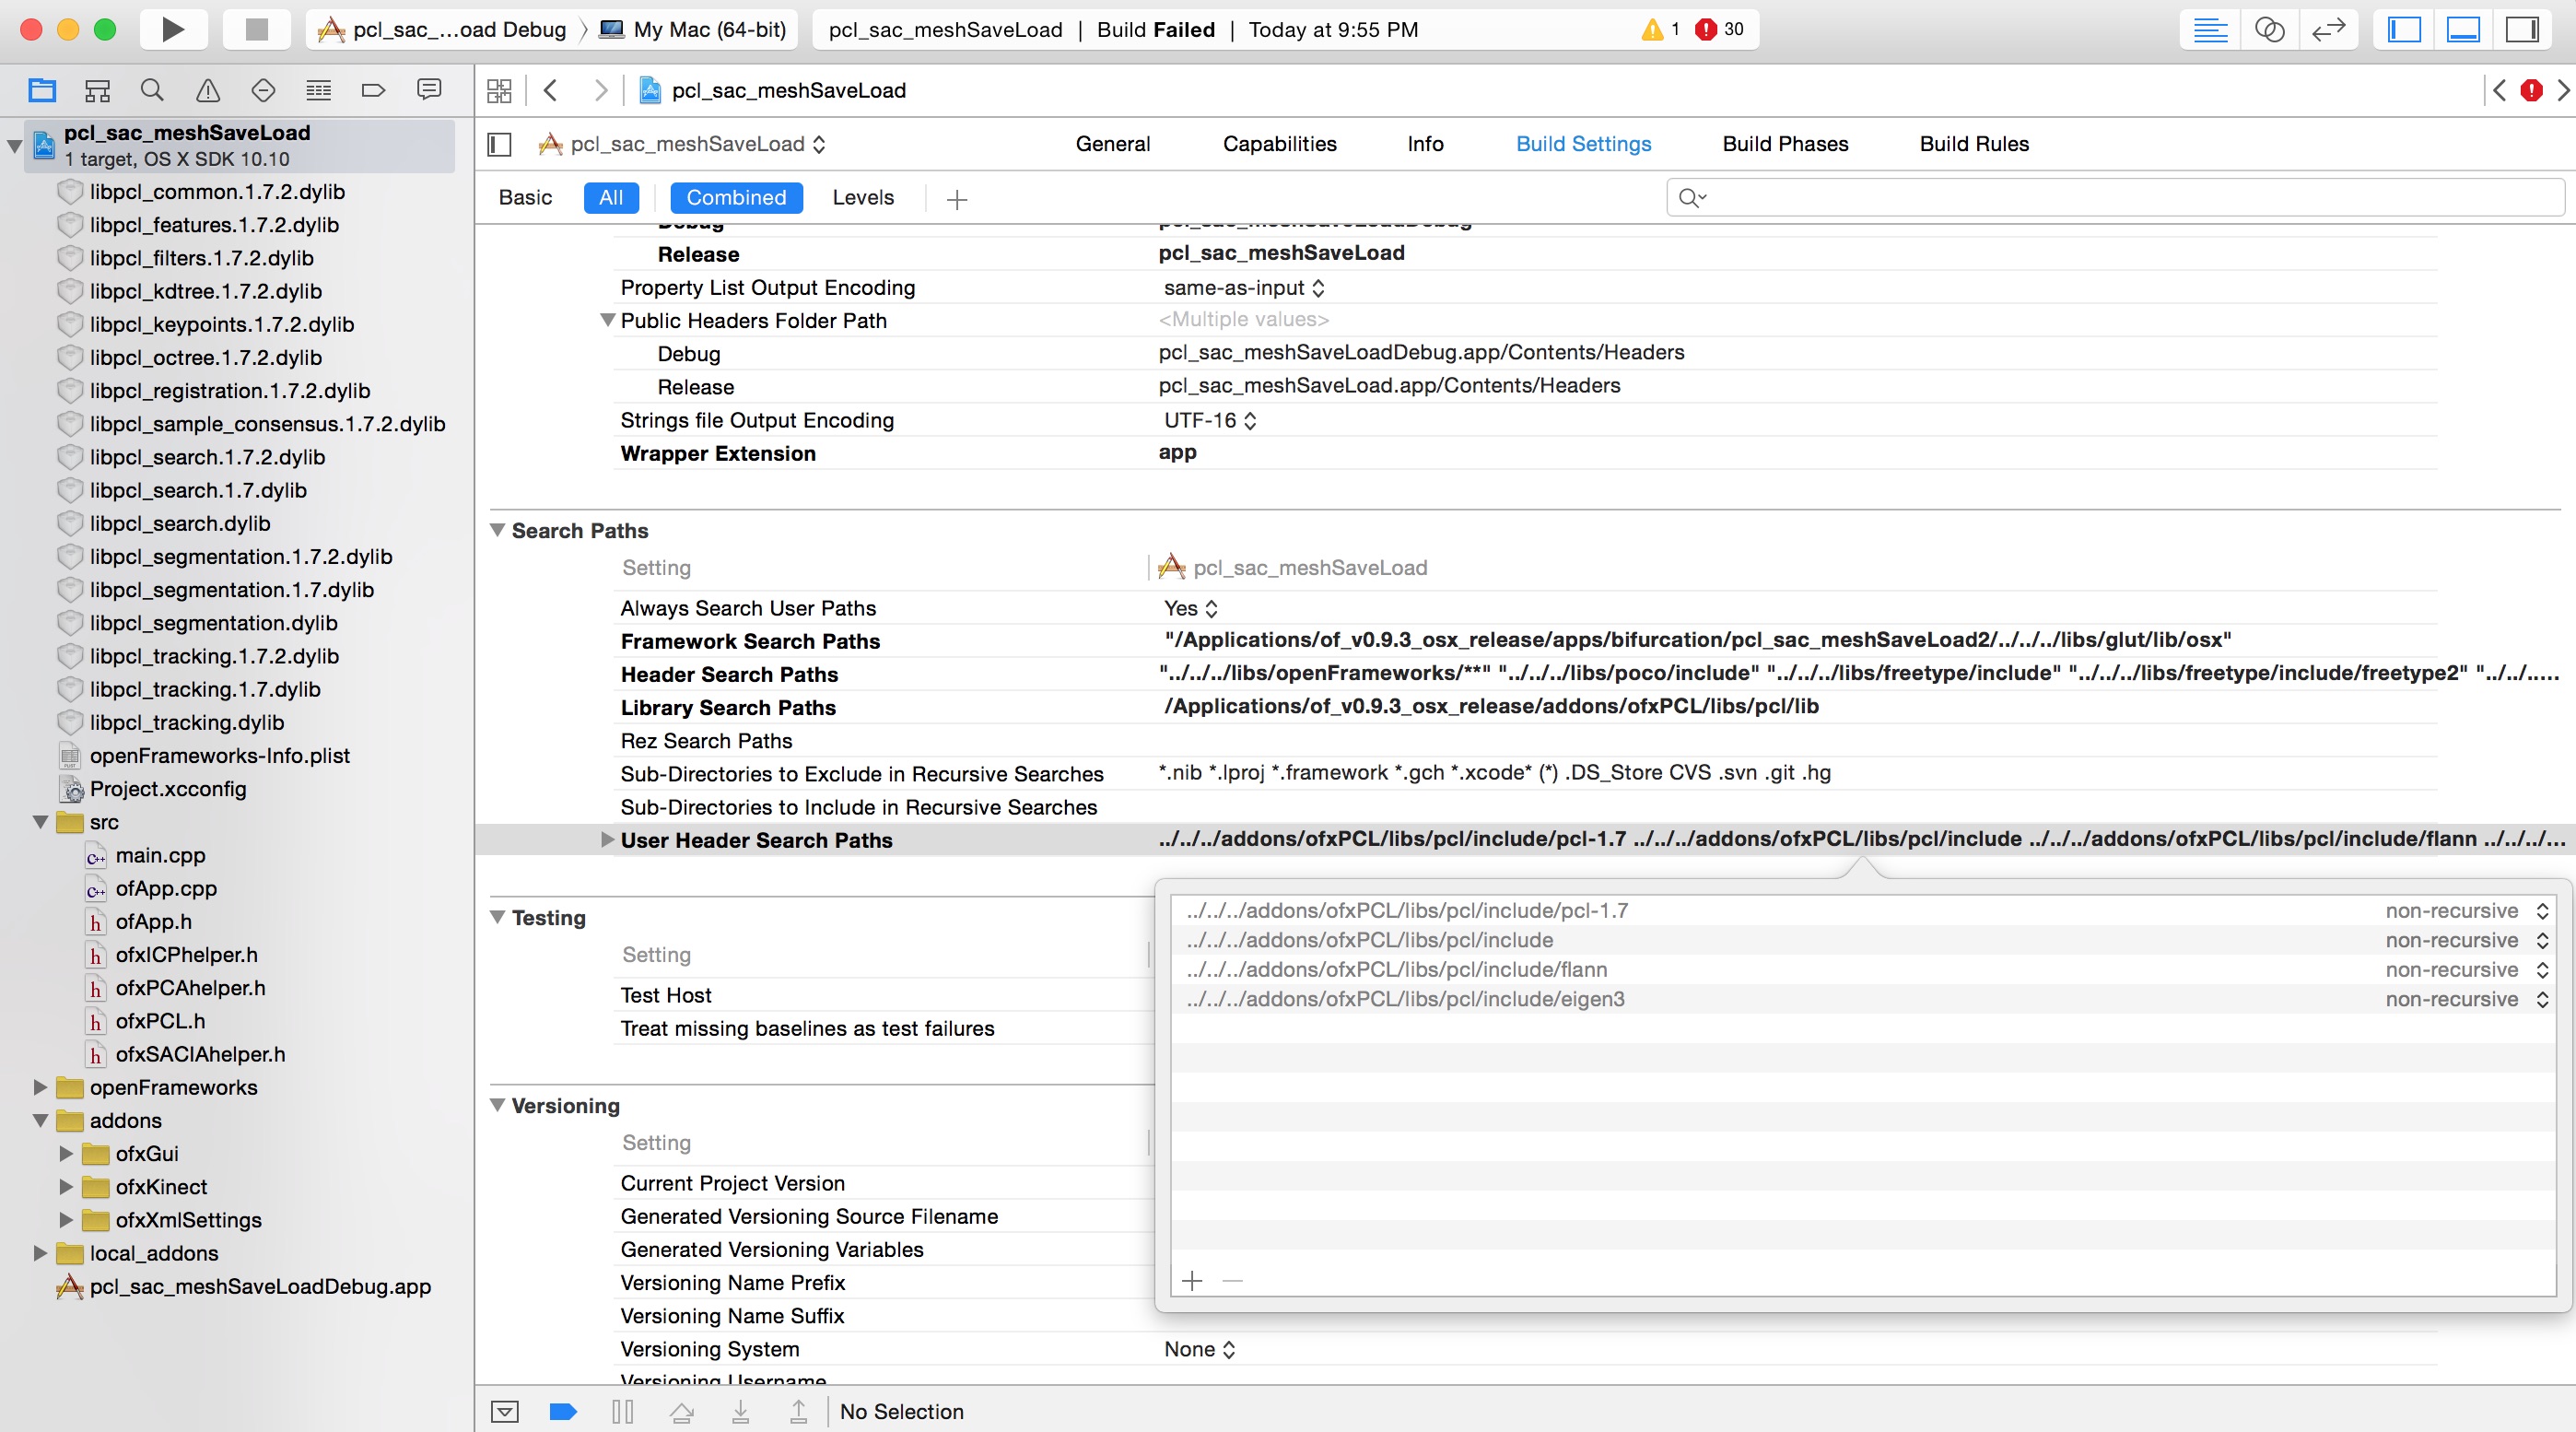Select the Levels view button
2576x1432 pixels.
click(x=863, y=197)
